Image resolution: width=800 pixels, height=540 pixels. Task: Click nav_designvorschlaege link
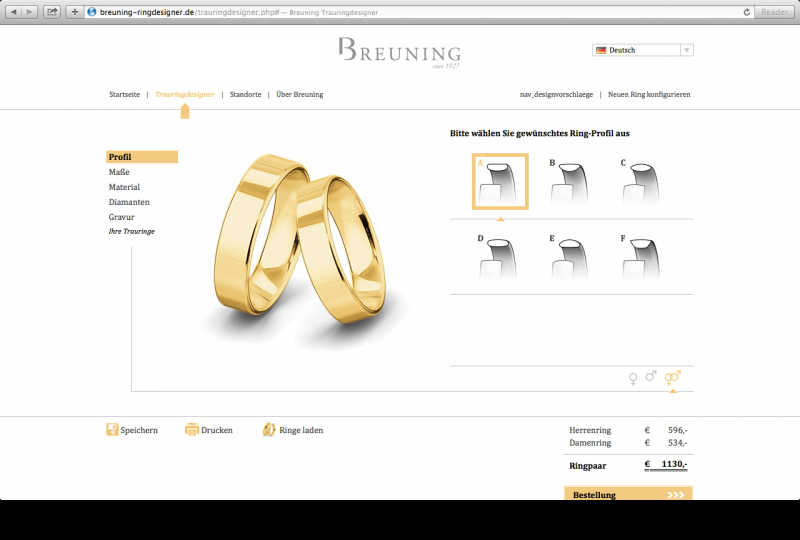pyautogui.click(x=556, y=94)
